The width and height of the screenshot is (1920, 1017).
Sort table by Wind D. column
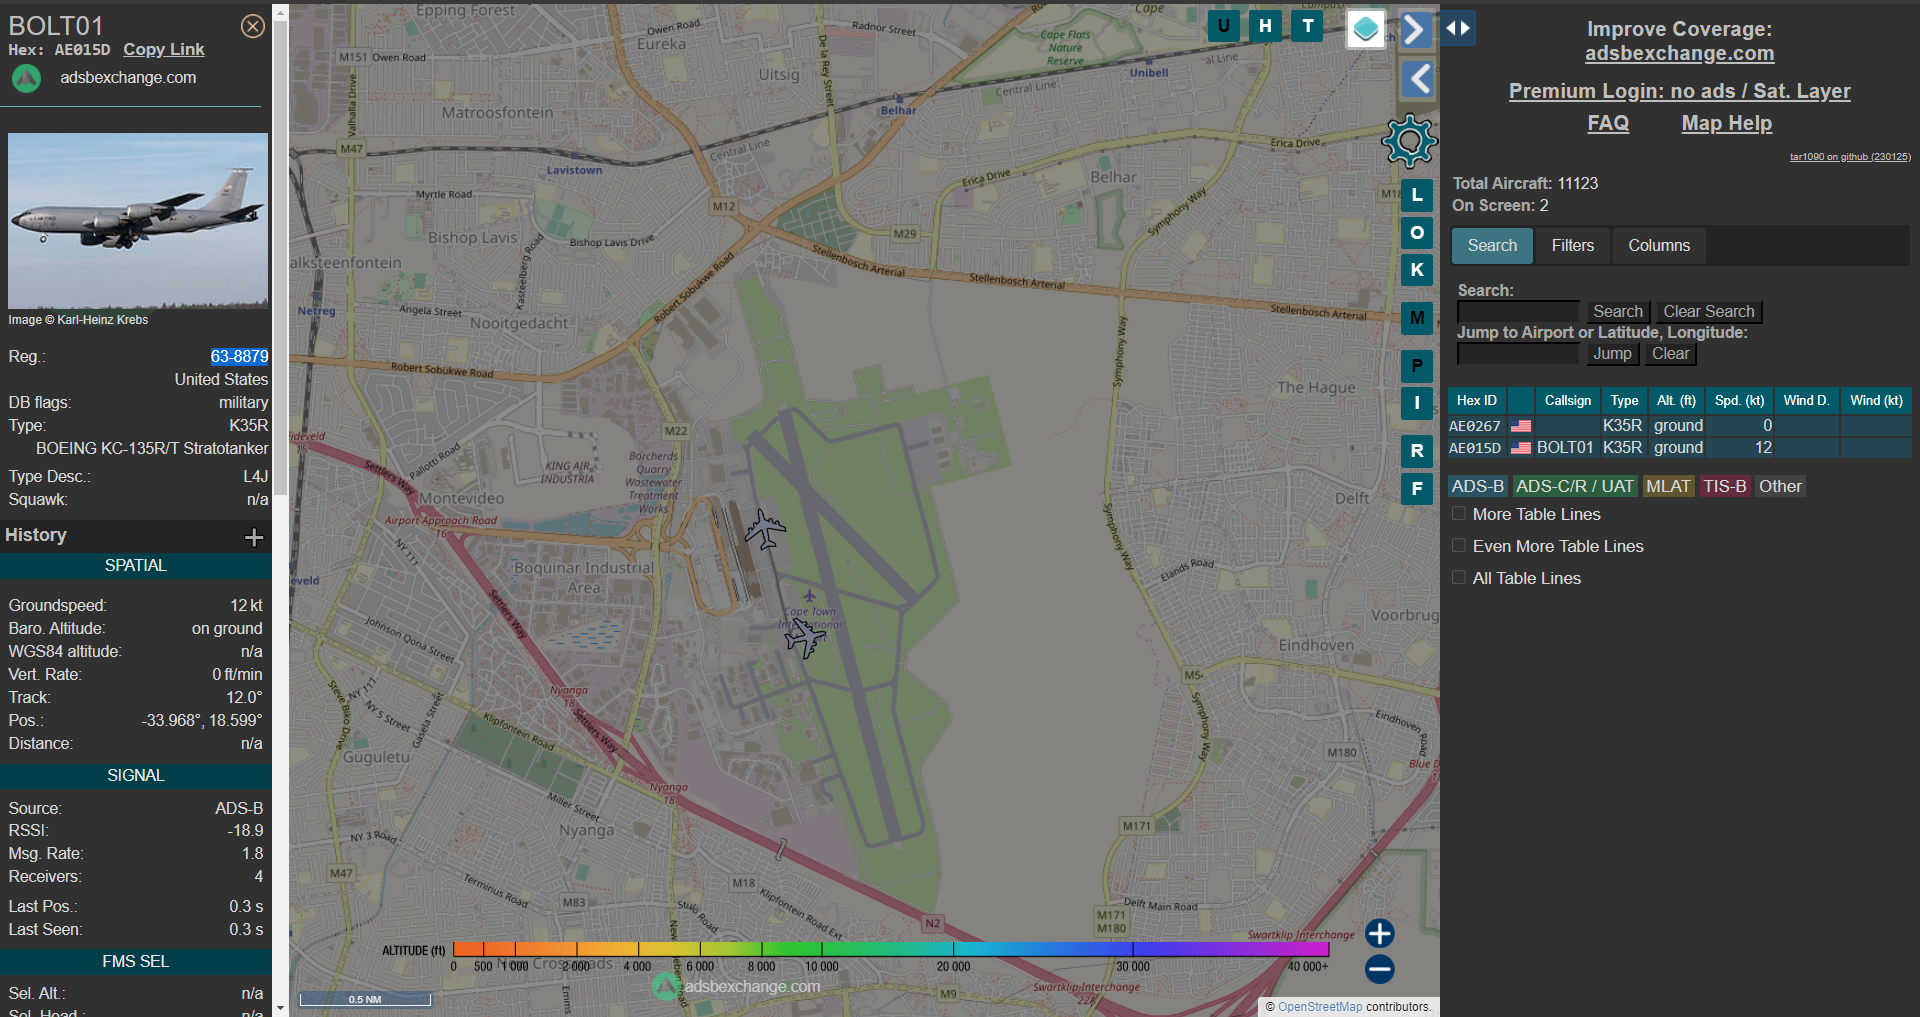[x=1806, y=401]
